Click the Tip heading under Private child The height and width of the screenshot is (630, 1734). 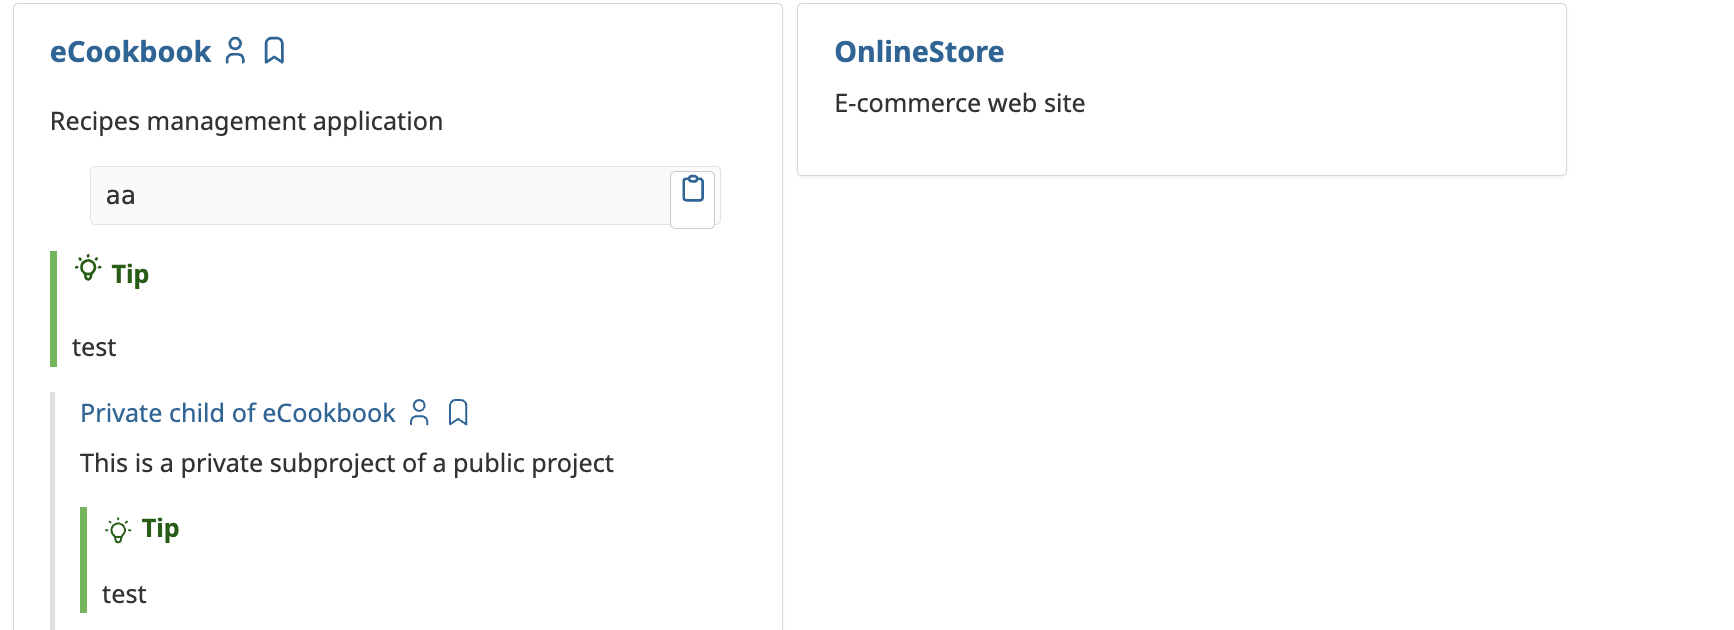click(160, 528)
